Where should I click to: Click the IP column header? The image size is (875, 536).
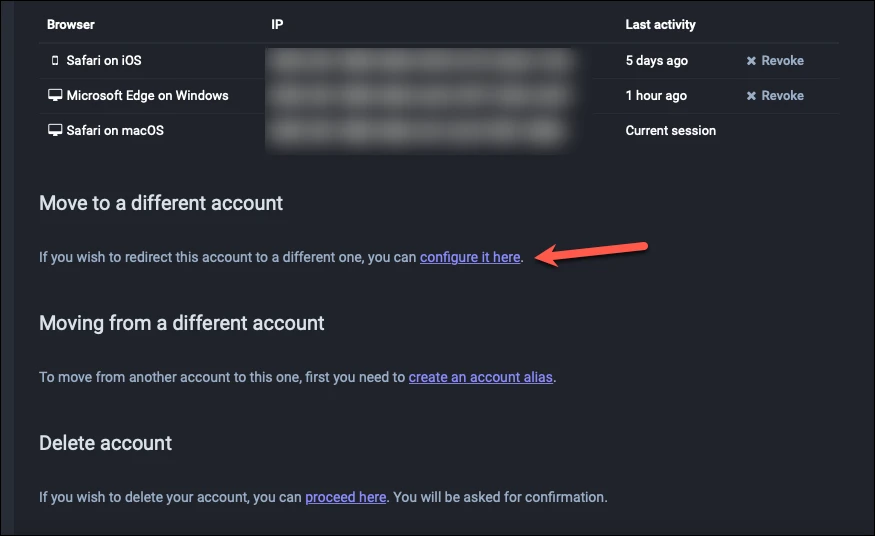pos(277,25)
